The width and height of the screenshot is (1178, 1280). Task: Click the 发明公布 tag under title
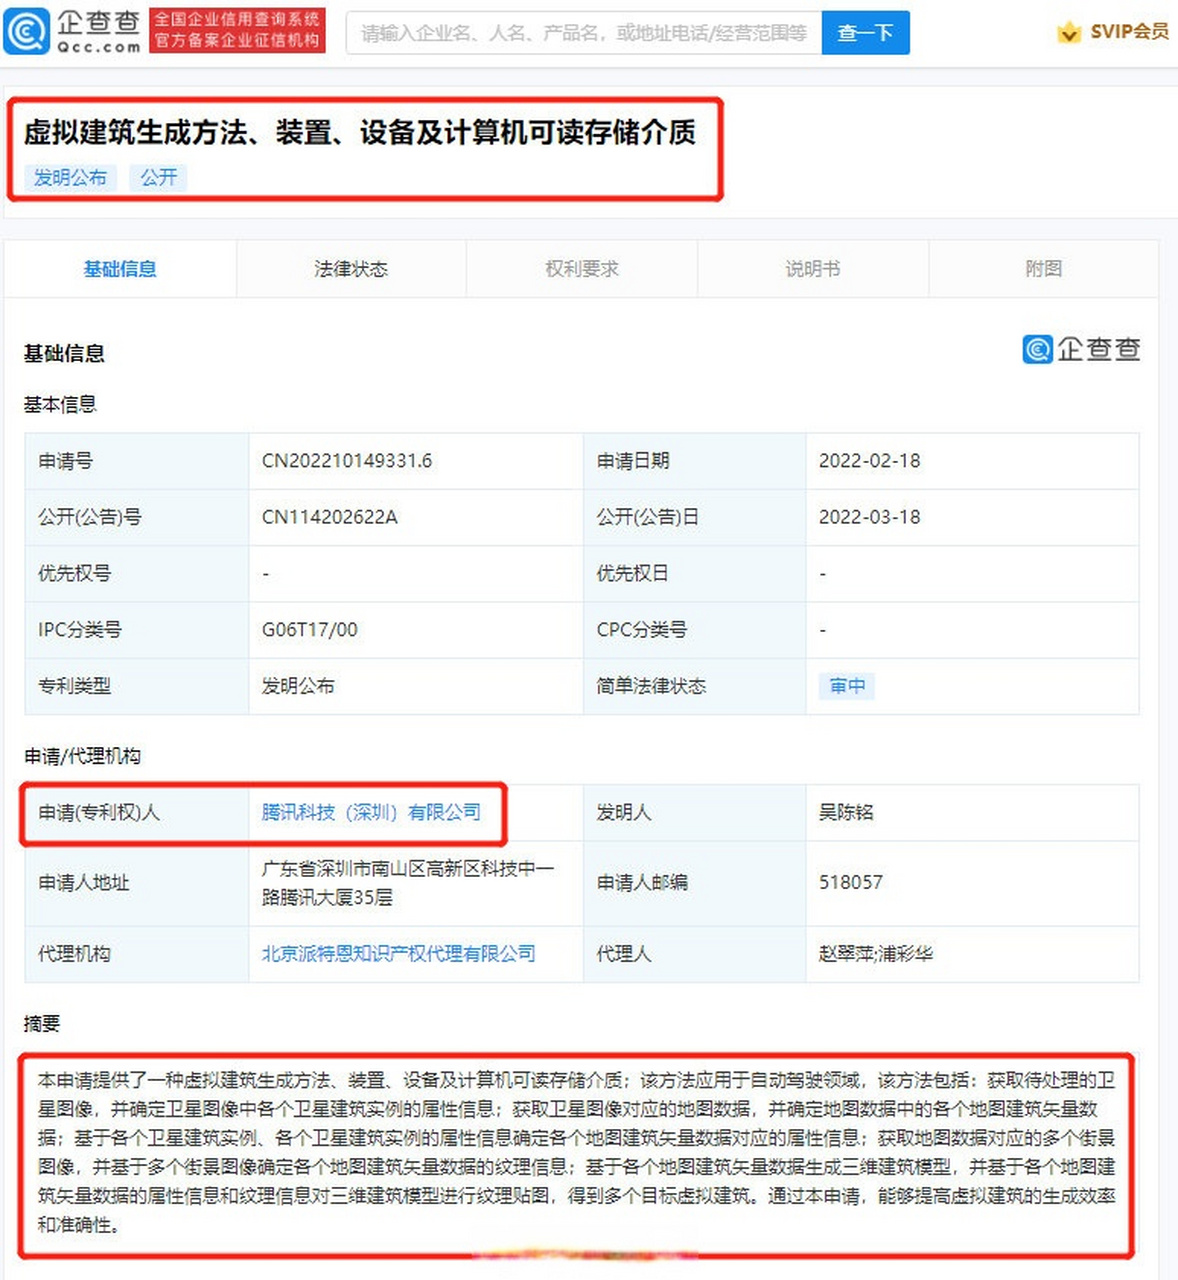click(70, 178)
